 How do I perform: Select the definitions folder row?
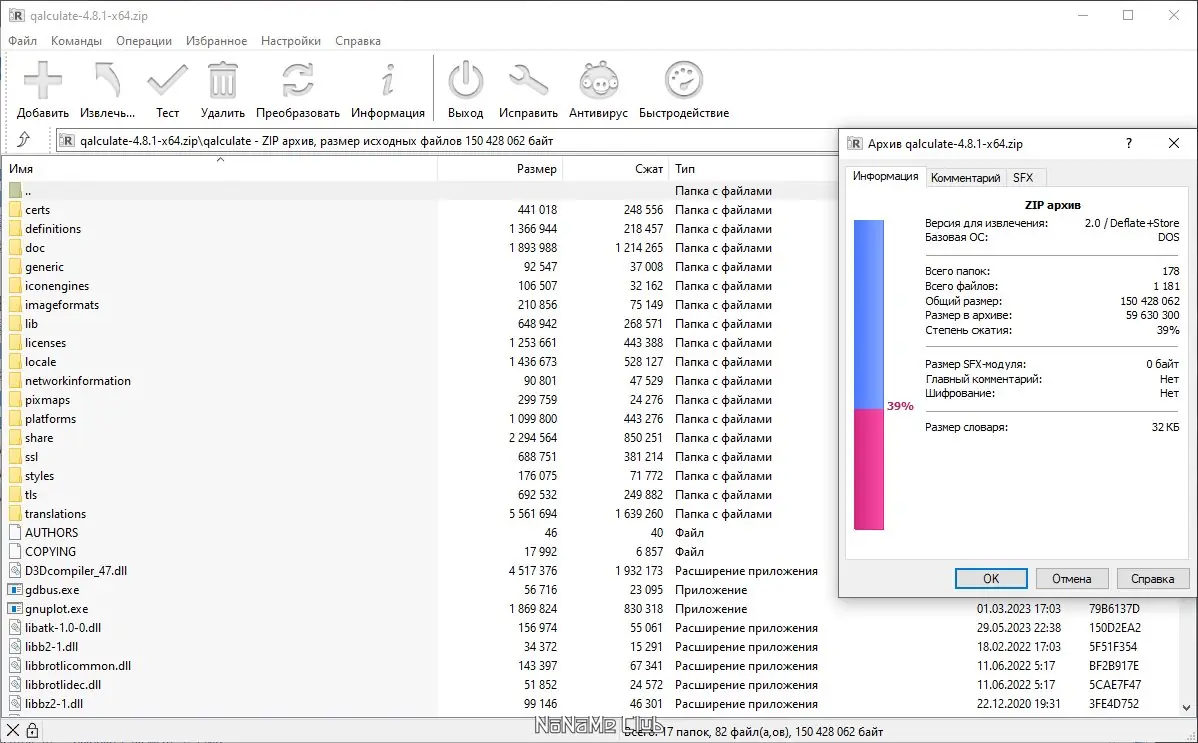pyautogui.click(x=419, y=229)
